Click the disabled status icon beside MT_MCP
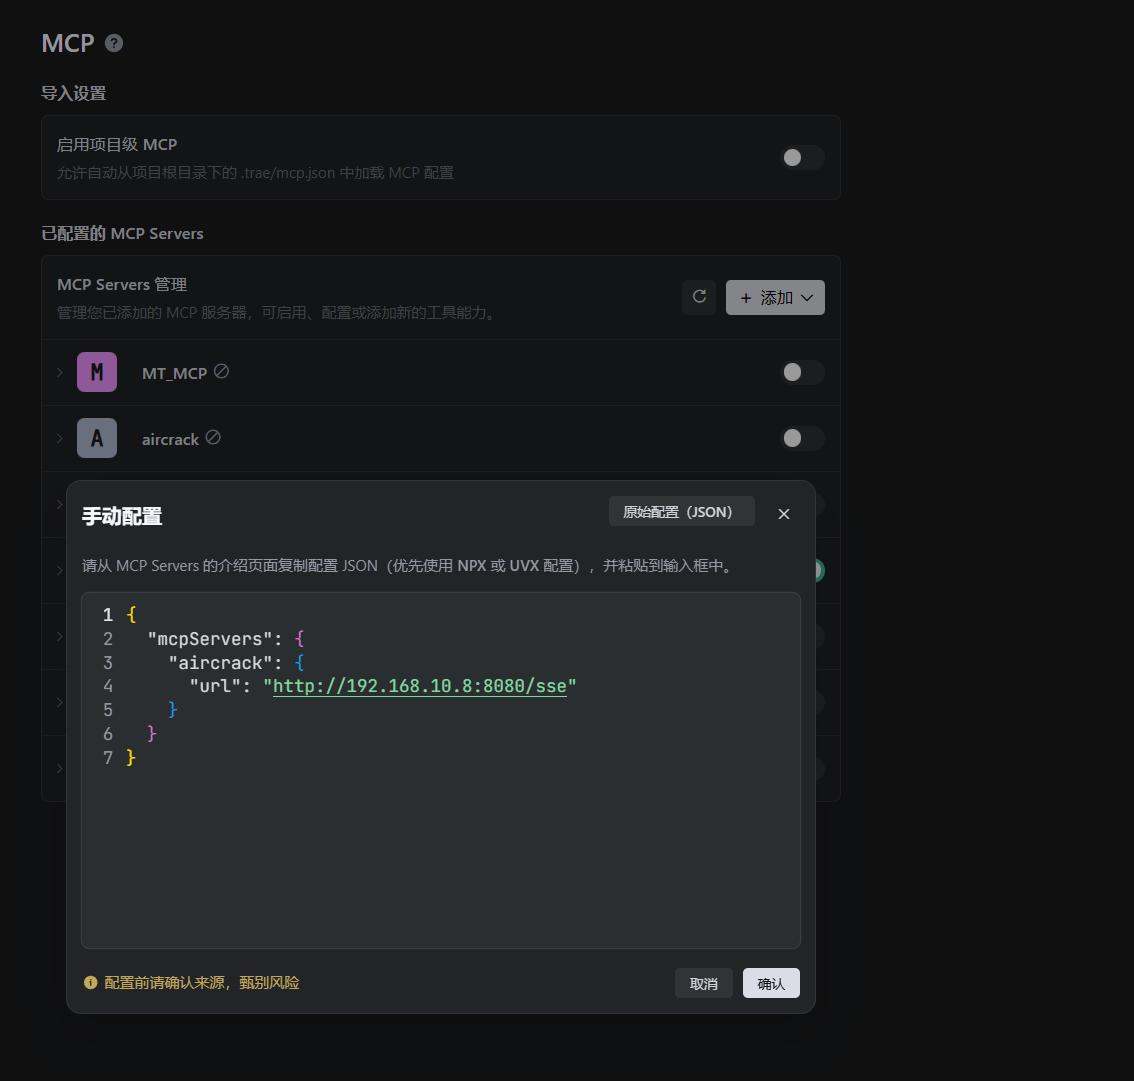The image size is (1134, 1081). point(221,372)
